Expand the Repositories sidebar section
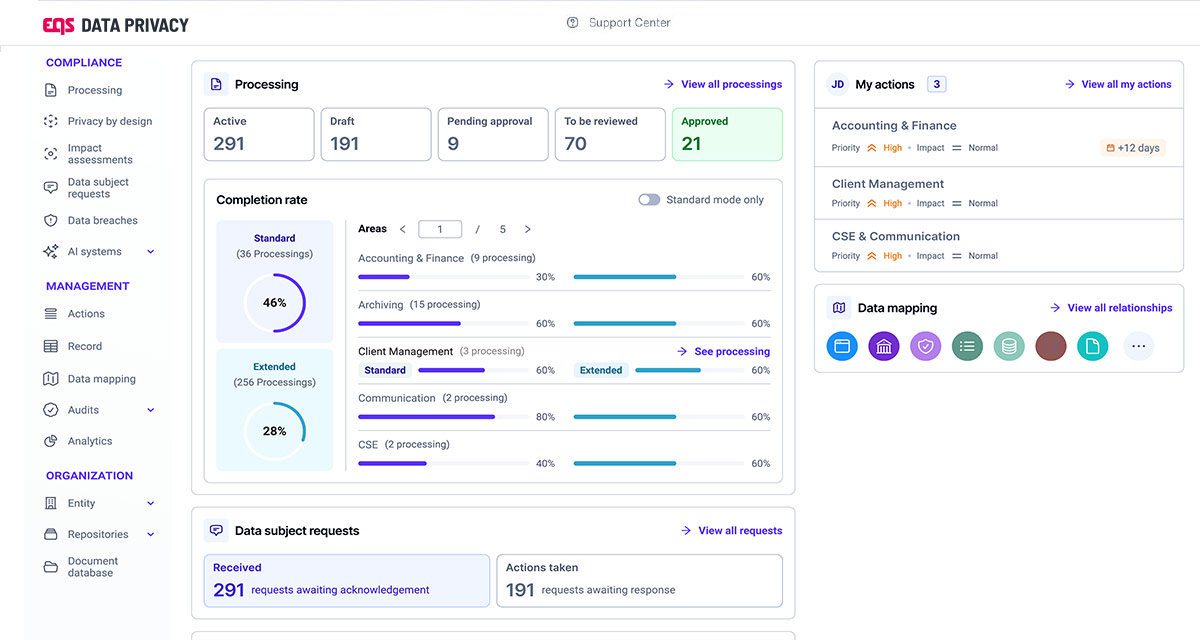 [x=151, y=535]
